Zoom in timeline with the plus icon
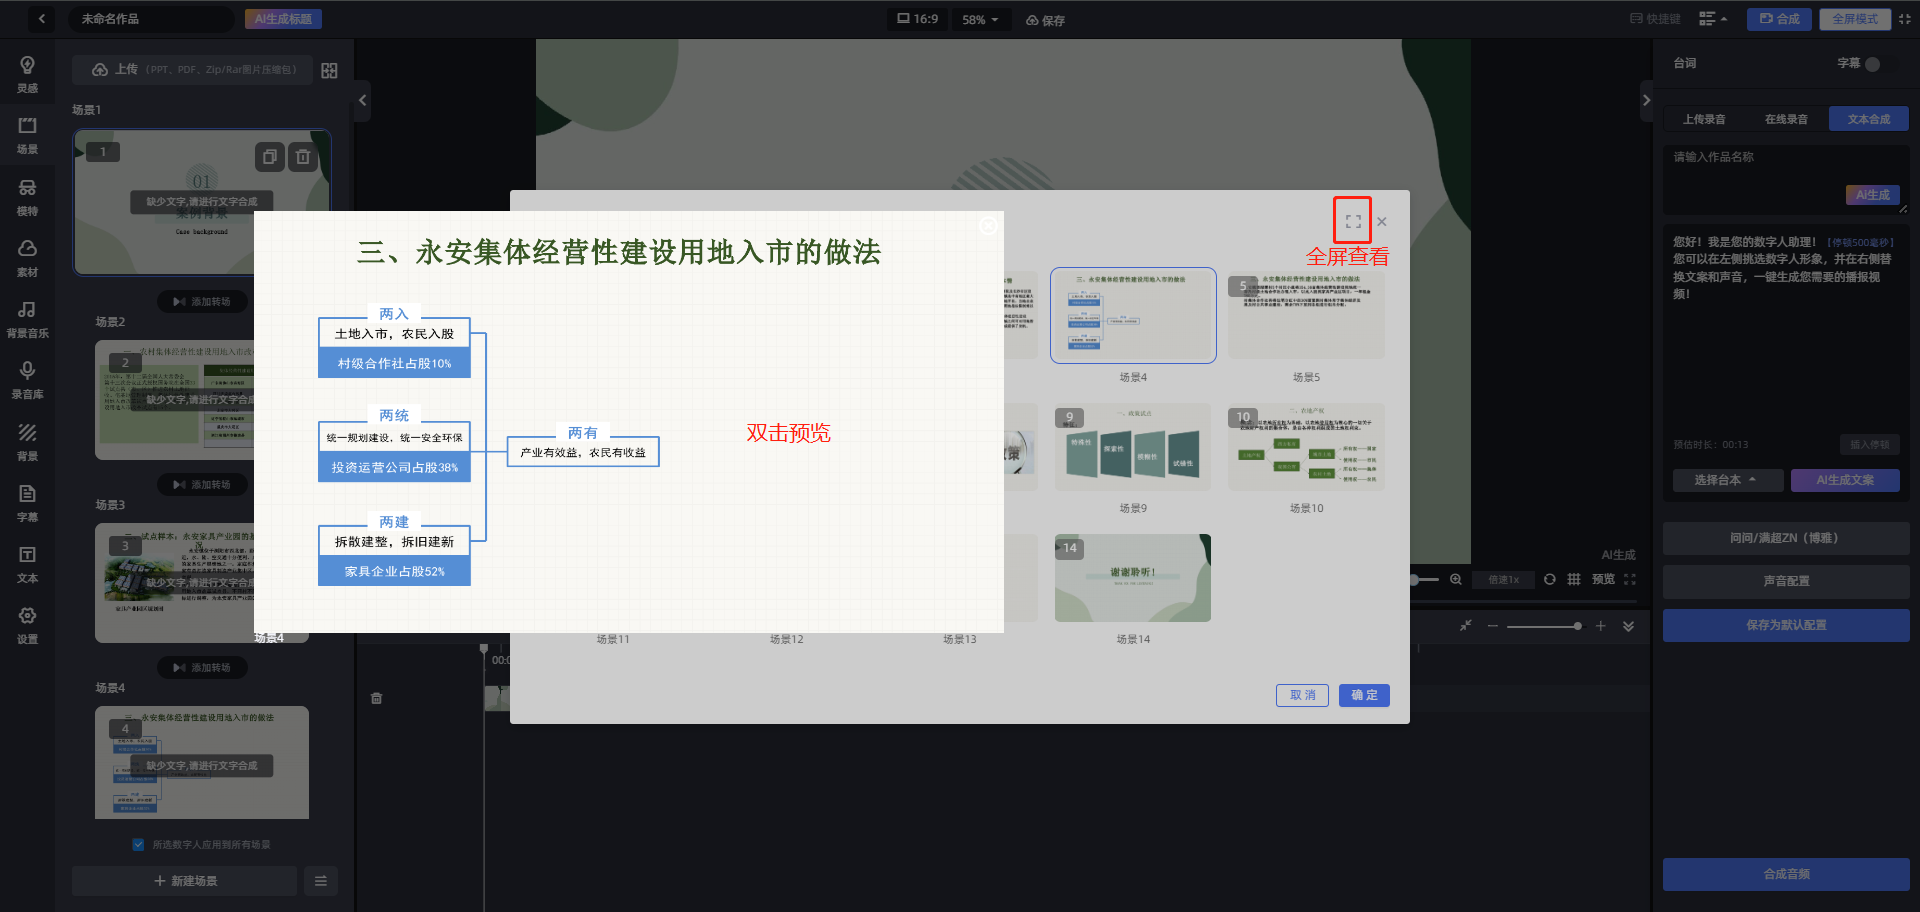This screenshot has height=912, width=1920. tap(1600, 626)
